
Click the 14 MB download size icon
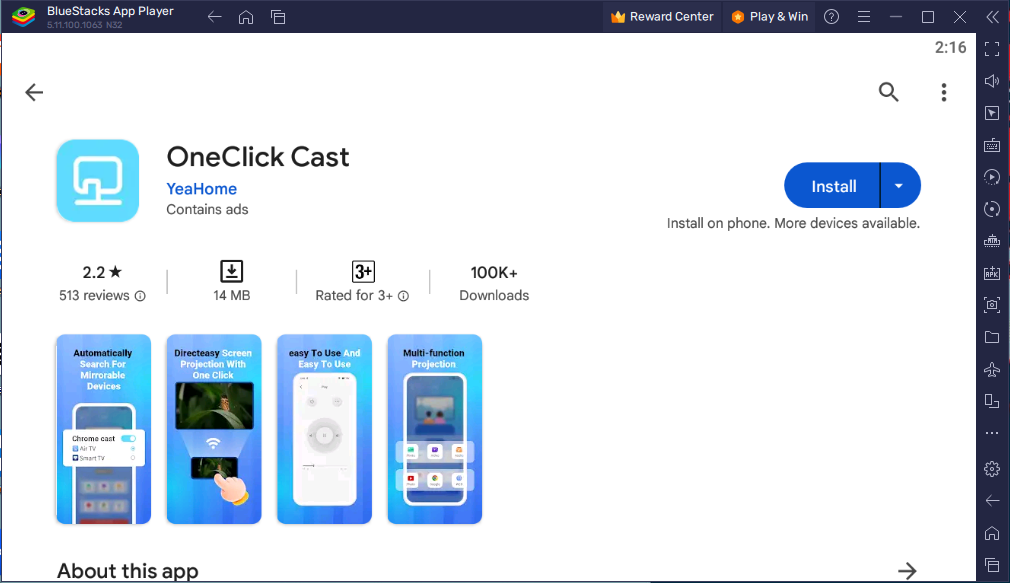coord(232,272)
